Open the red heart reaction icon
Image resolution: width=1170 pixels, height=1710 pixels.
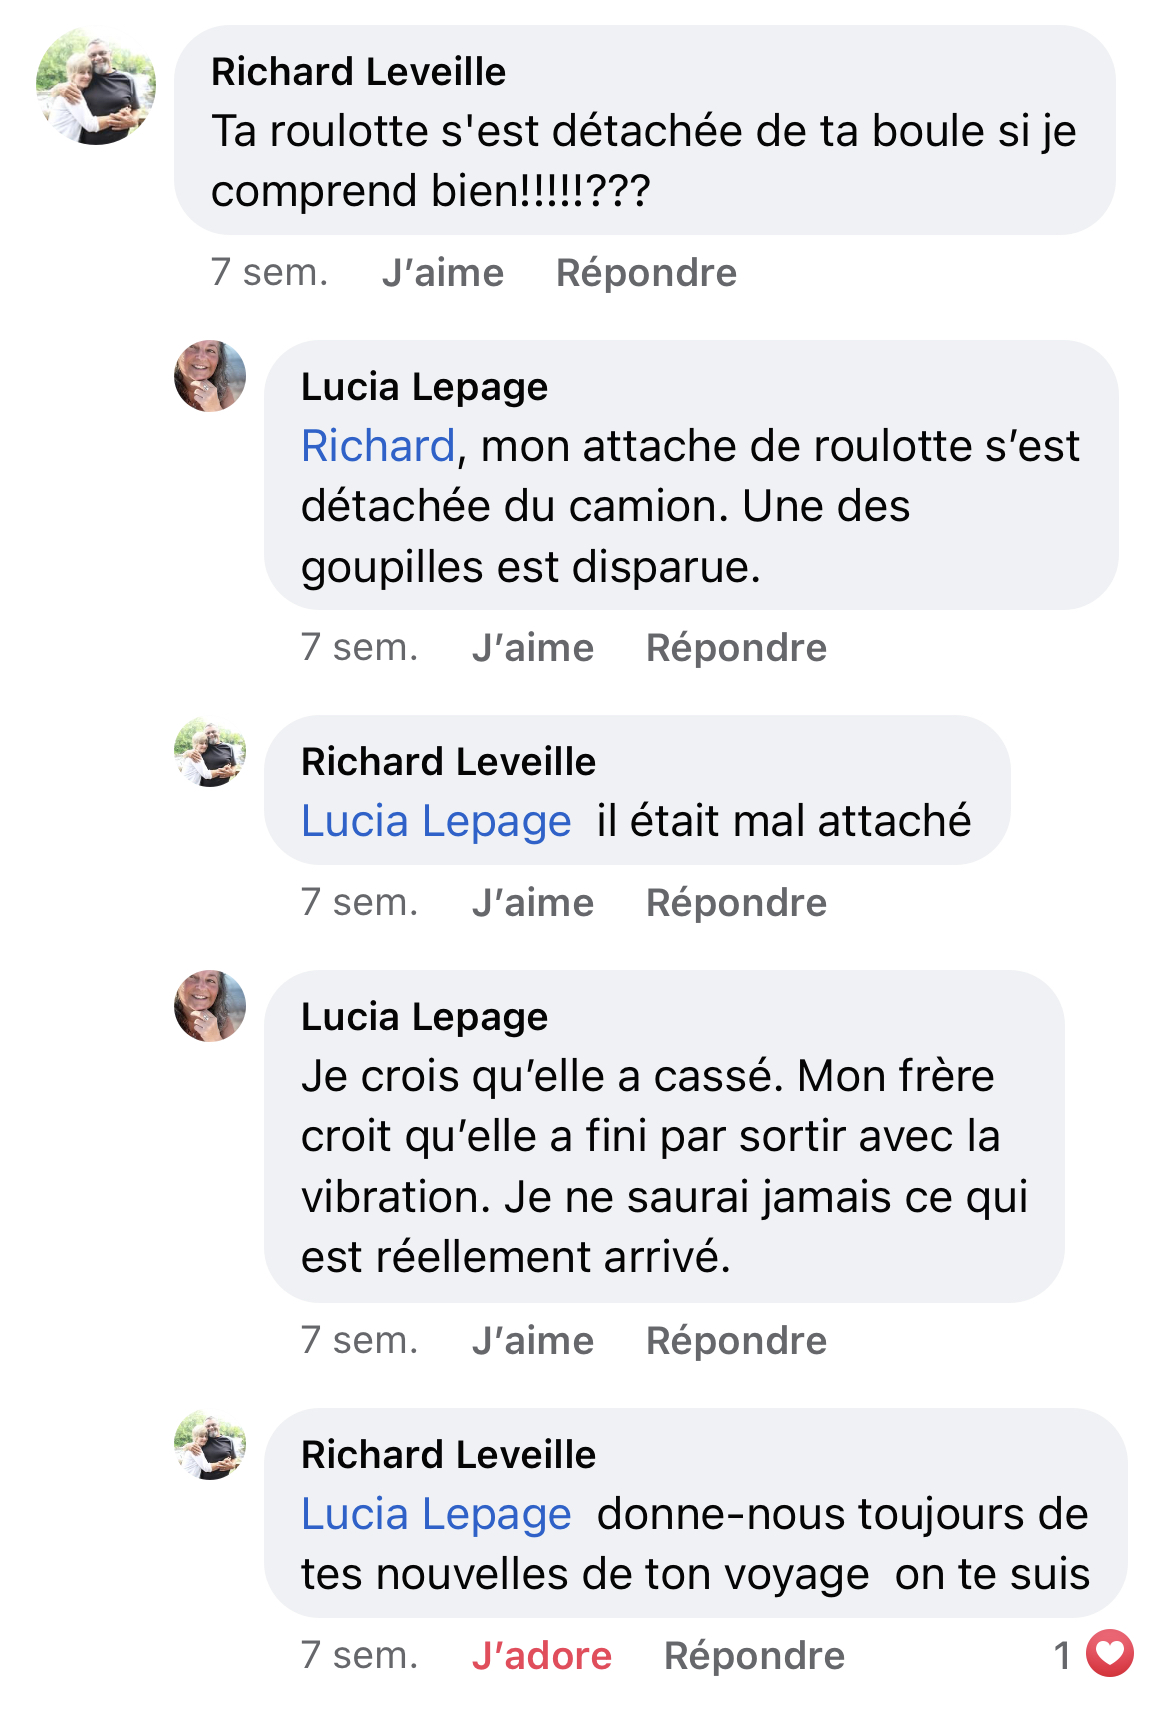[1110, 1654]
